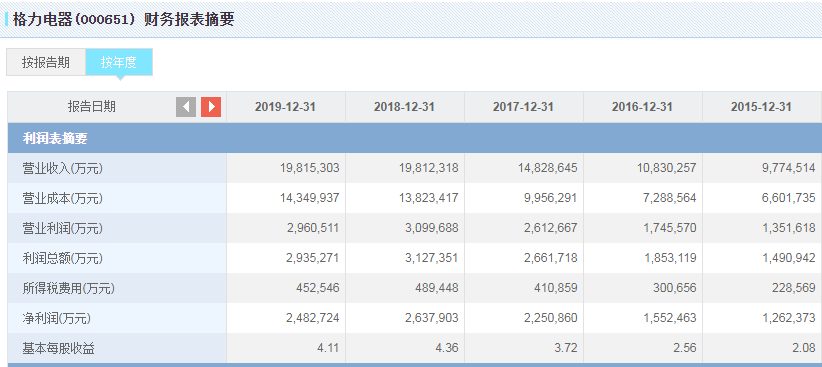Click the cost value 14,349,937
Viewport: 822px width, 367px height.
tap(310, 198)
